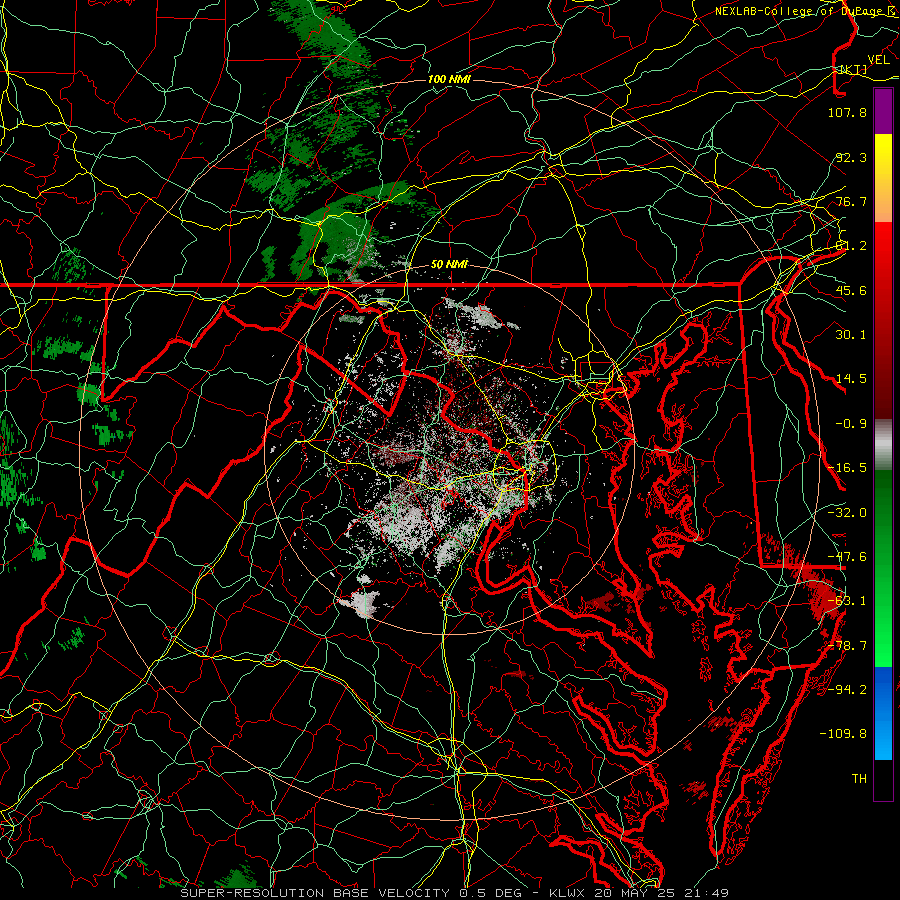
Task: Click the yellow-orange segment of velocity color bar
Action: pyautogui.click(x=883, y=179)
